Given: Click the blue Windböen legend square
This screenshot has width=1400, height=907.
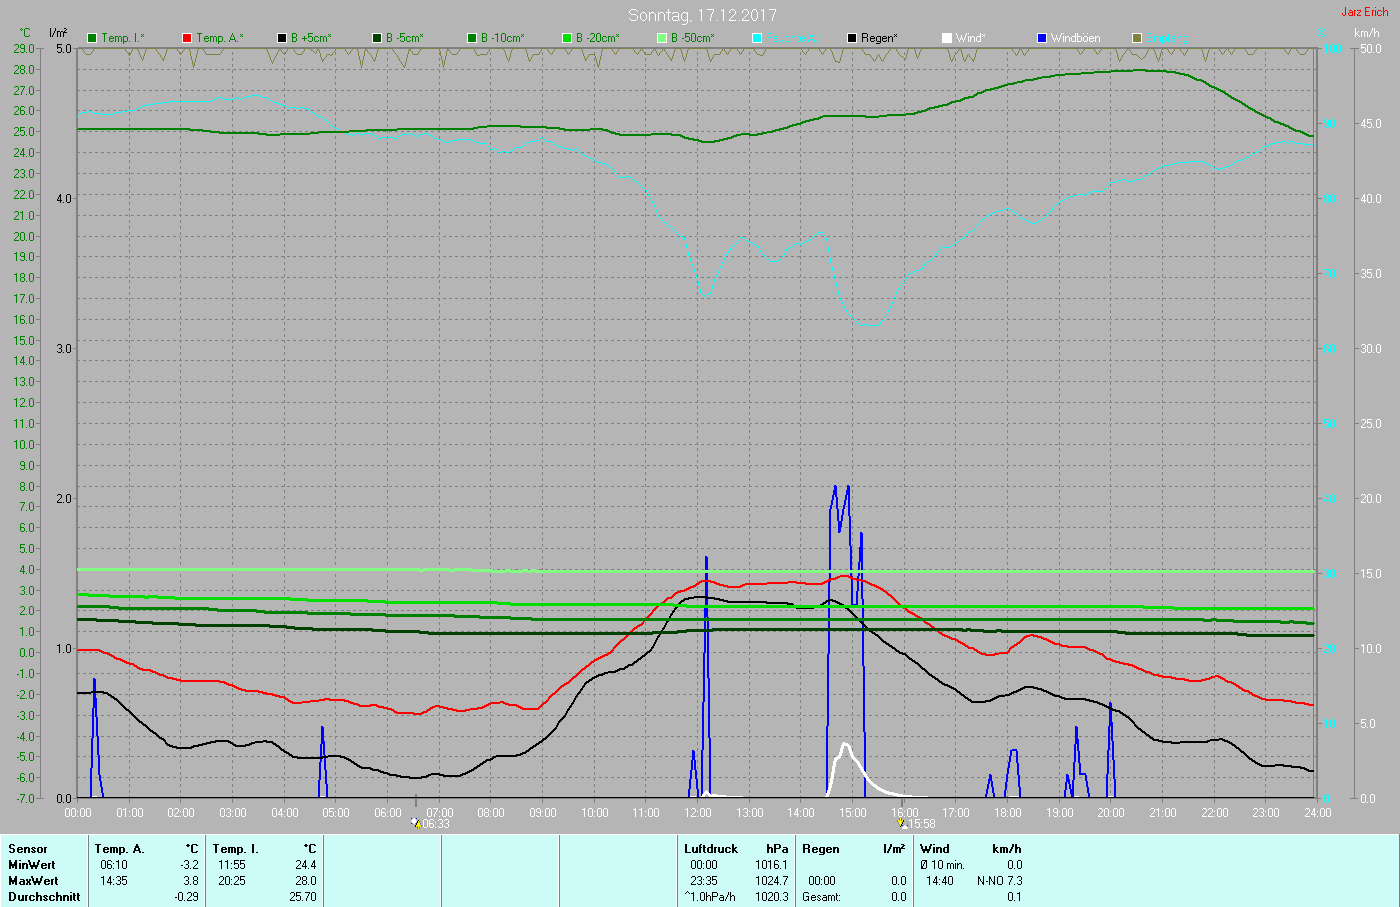Looking at the screenshot, I should click(x=1042, y=38).
